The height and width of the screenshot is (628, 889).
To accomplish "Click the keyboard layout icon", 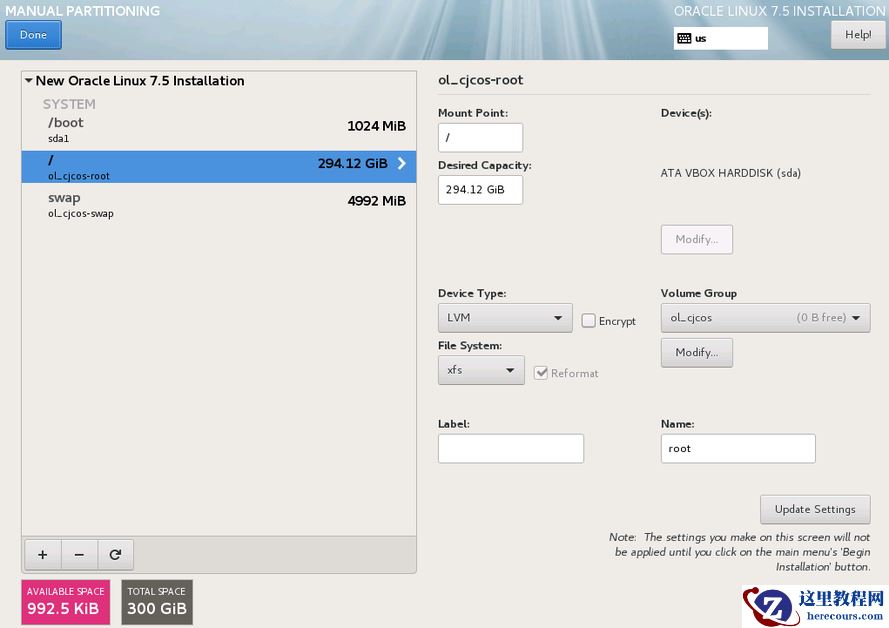I will tap(684, 38).
